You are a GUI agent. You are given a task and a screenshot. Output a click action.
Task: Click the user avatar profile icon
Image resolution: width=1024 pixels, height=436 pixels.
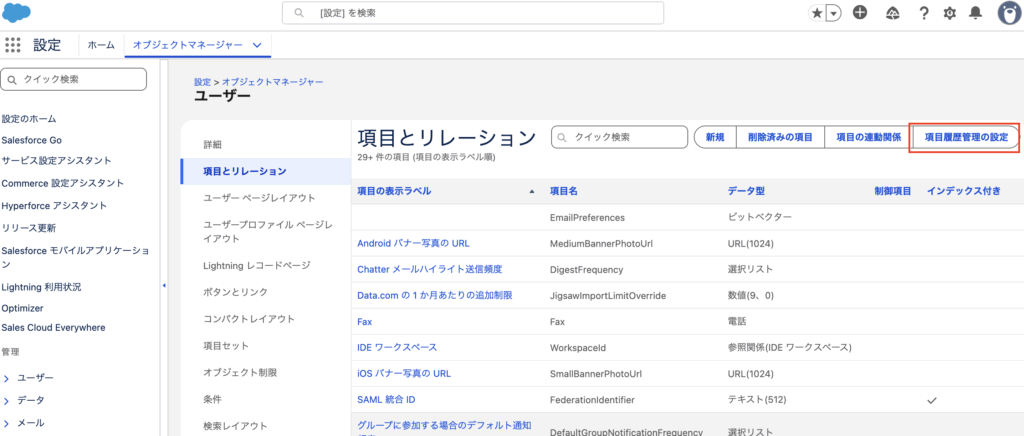[x=1008, y=13]
